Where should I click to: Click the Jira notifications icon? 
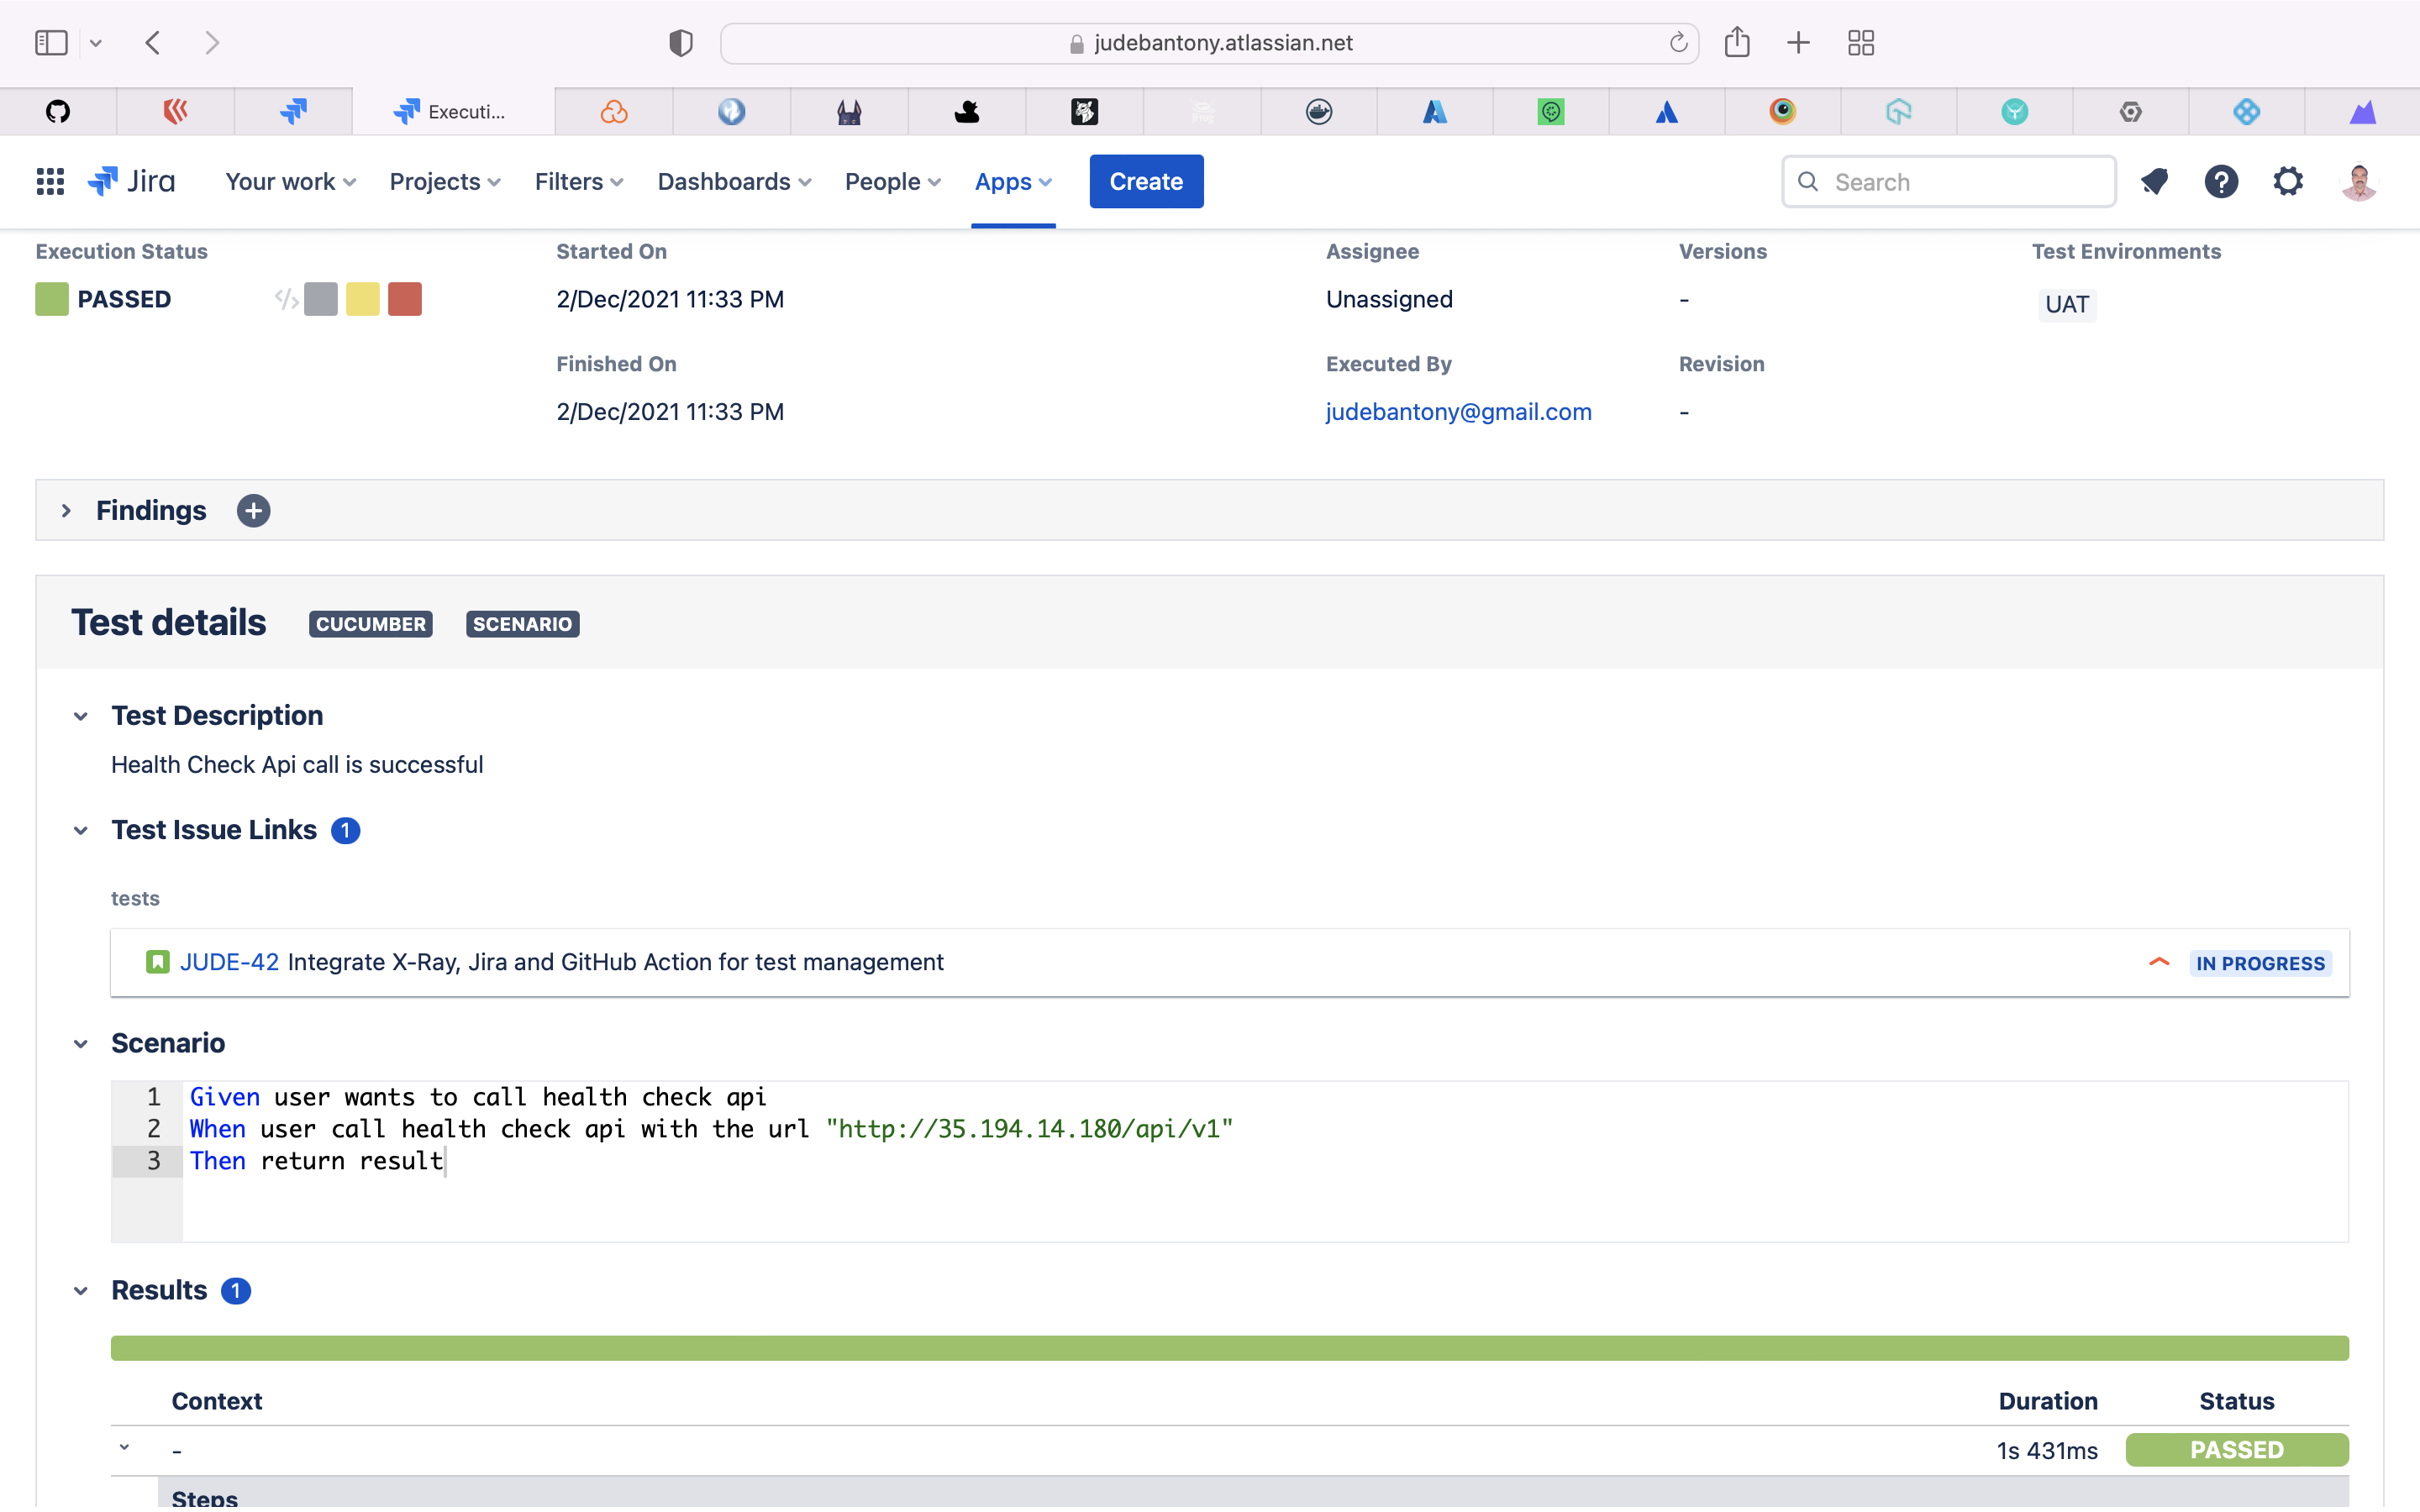coord(2154,181)
